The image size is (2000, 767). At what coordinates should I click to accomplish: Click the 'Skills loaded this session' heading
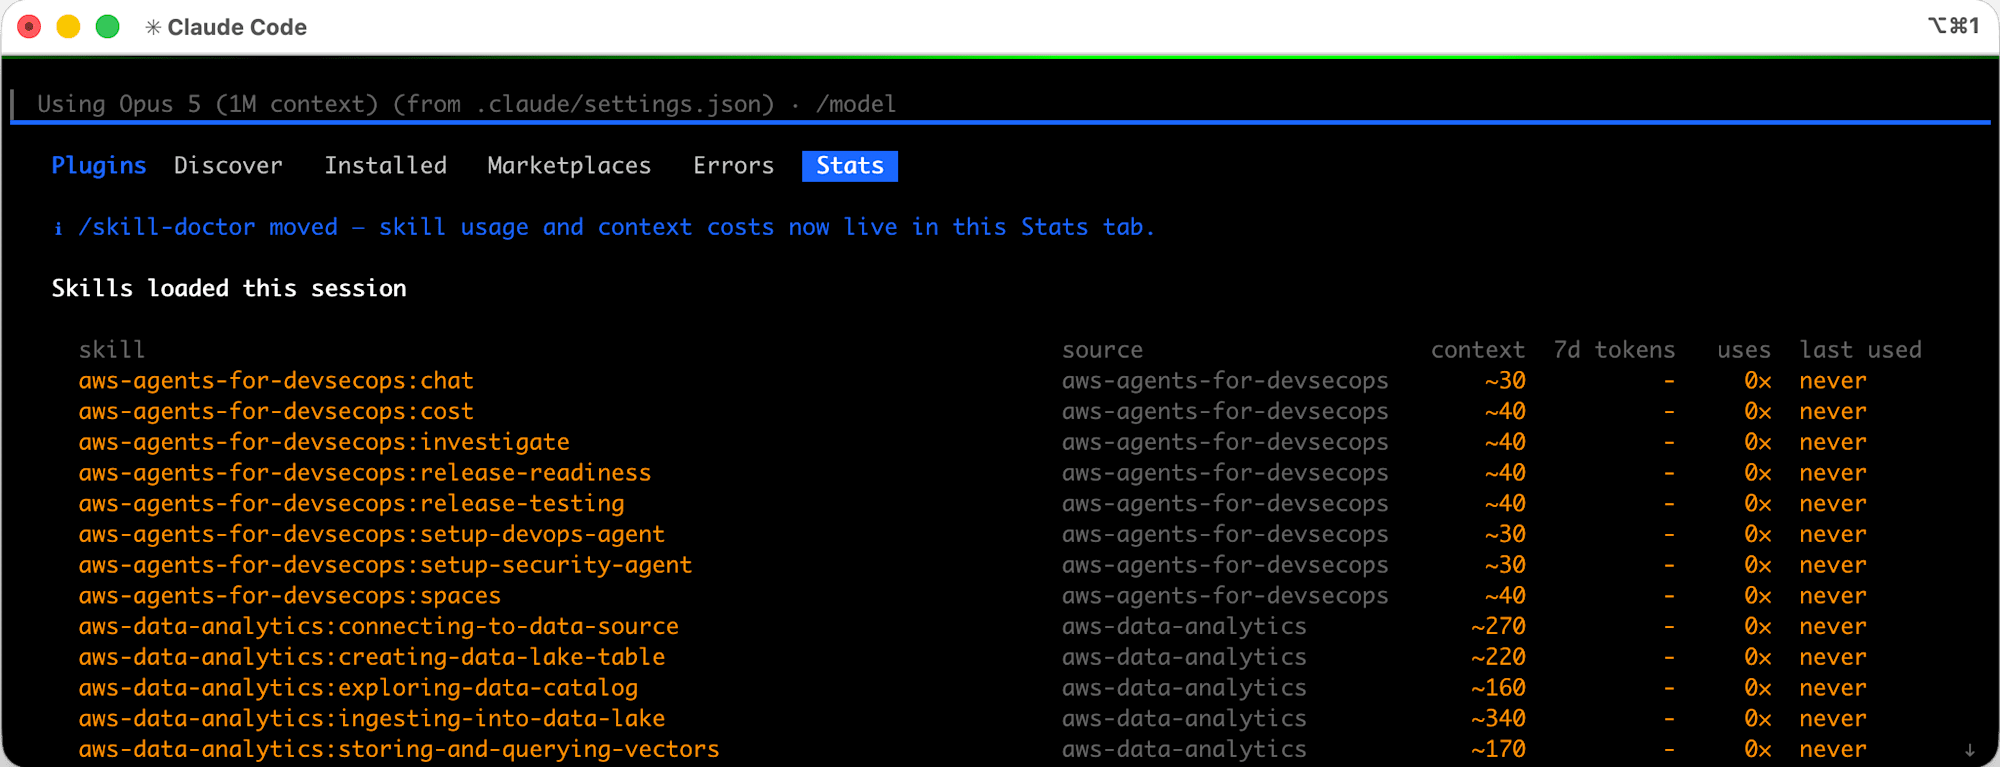229,289
